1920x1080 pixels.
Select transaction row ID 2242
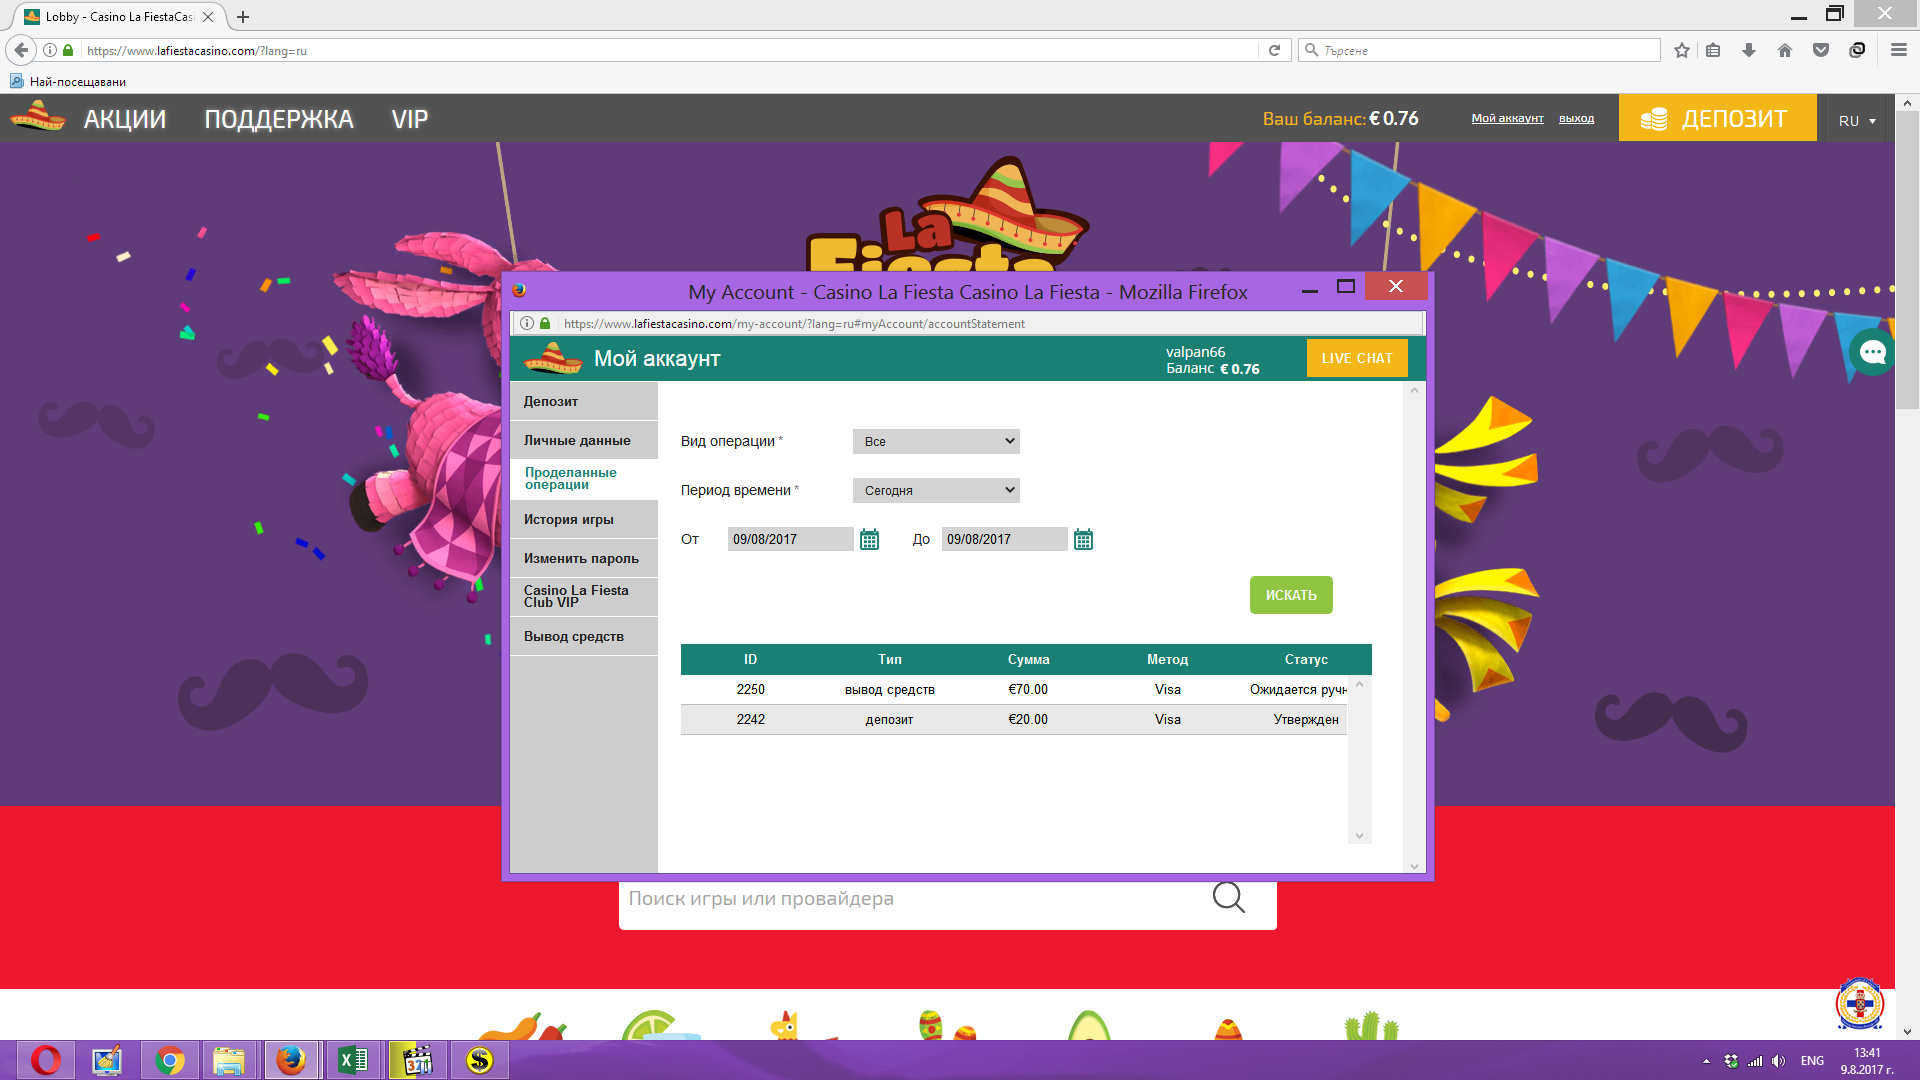(x=1014, y=719)
